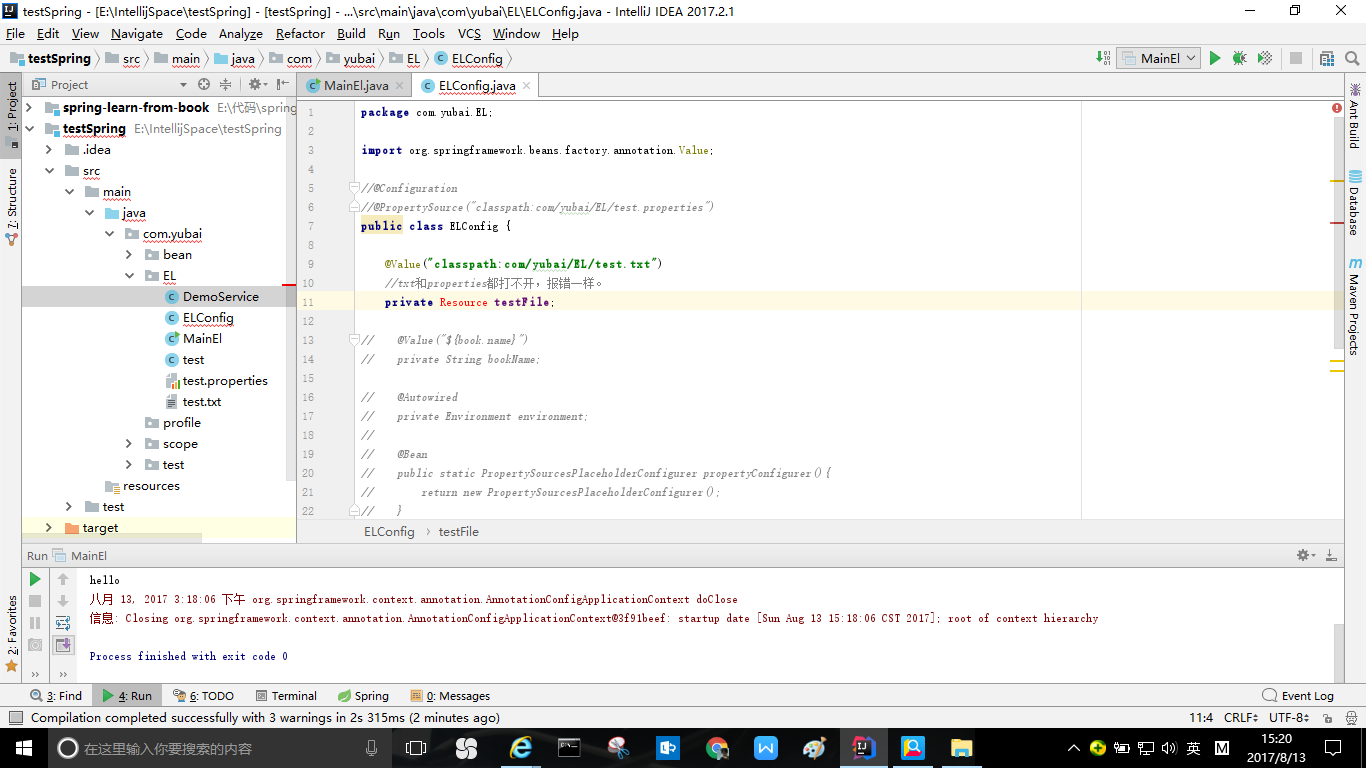Collapse the EL package node
This screenshot has width=1366, height=768.
129,275
